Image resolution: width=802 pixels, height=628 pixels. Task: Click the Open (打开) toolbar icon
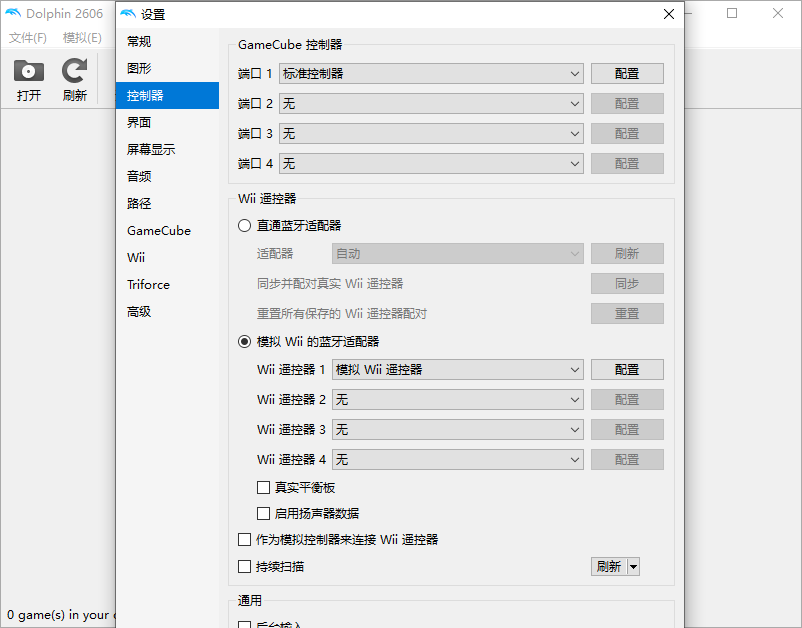tap(29, 80)
